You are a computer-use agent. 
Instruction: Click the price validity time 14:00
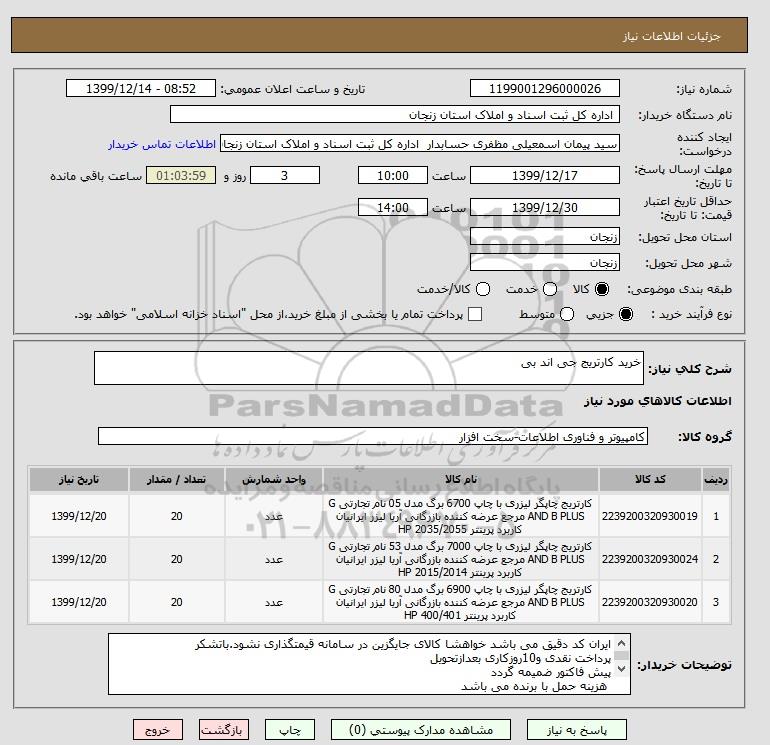click(x=393, y=207)
